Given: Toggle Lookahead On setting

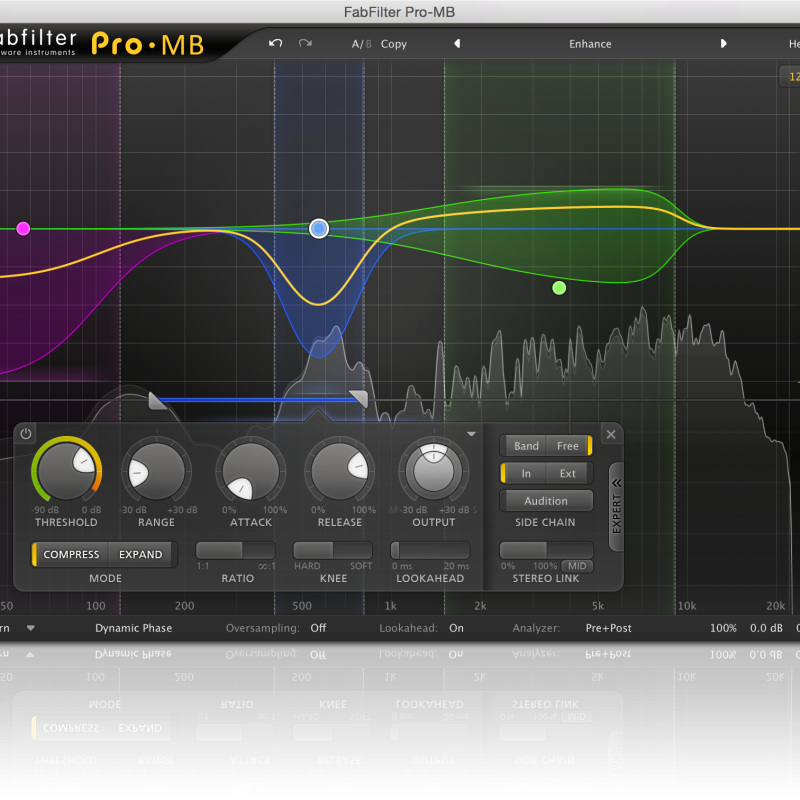Looking at the screenshot, I should [x=457, y=628].
